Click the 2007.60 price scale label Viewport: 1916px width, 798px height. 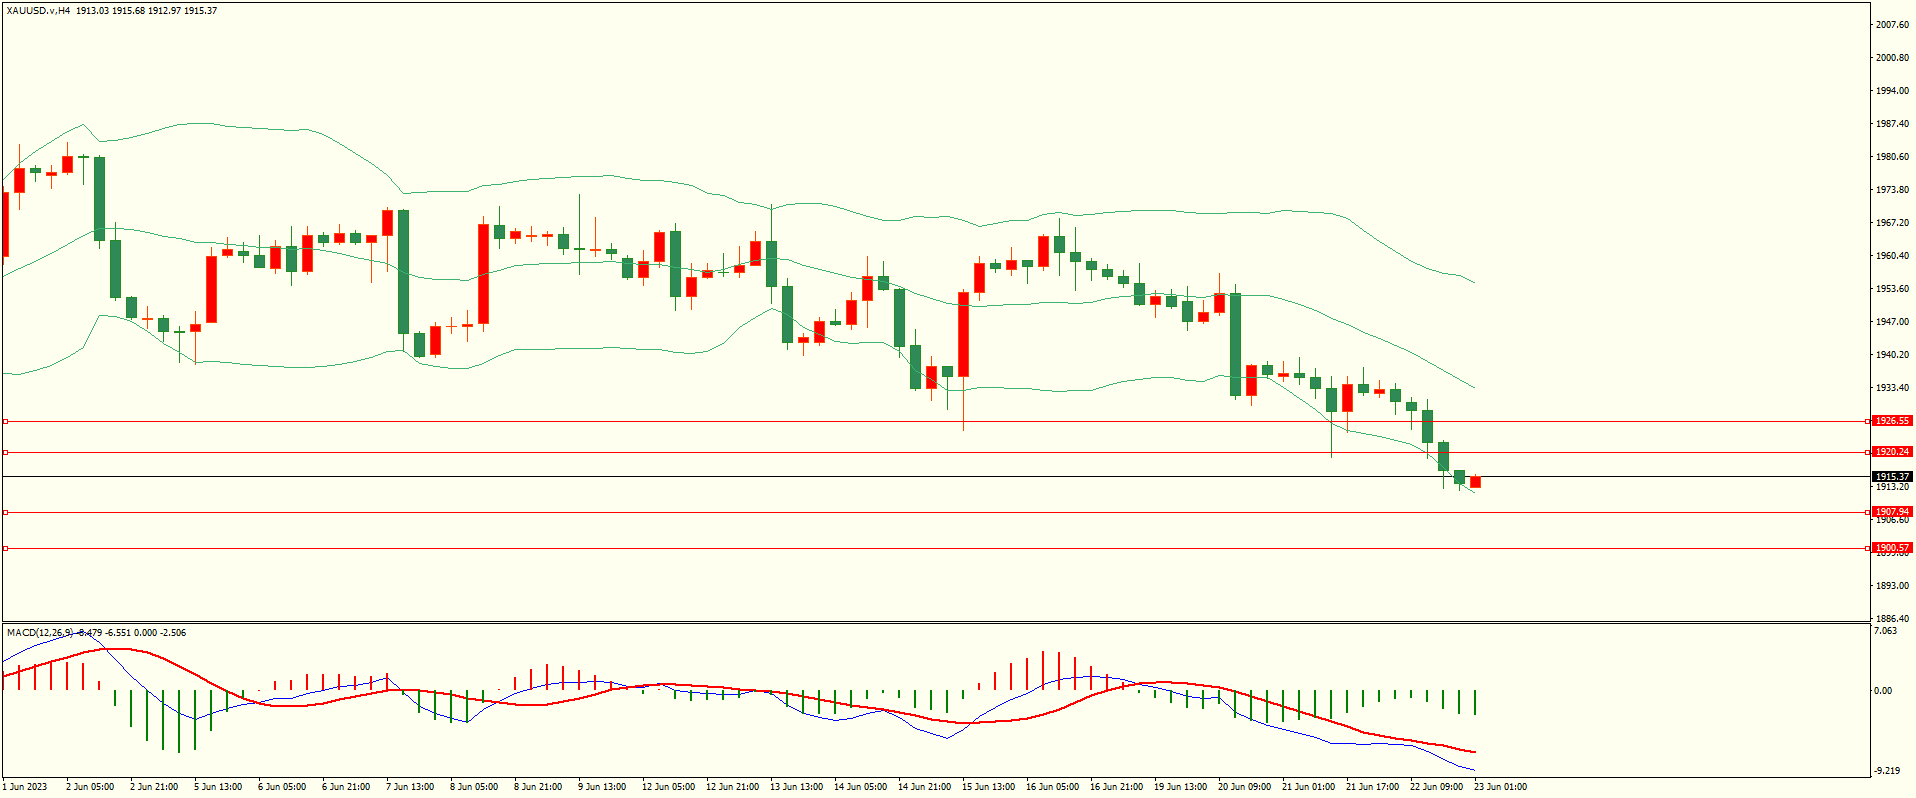click(x=1892, y=25)
